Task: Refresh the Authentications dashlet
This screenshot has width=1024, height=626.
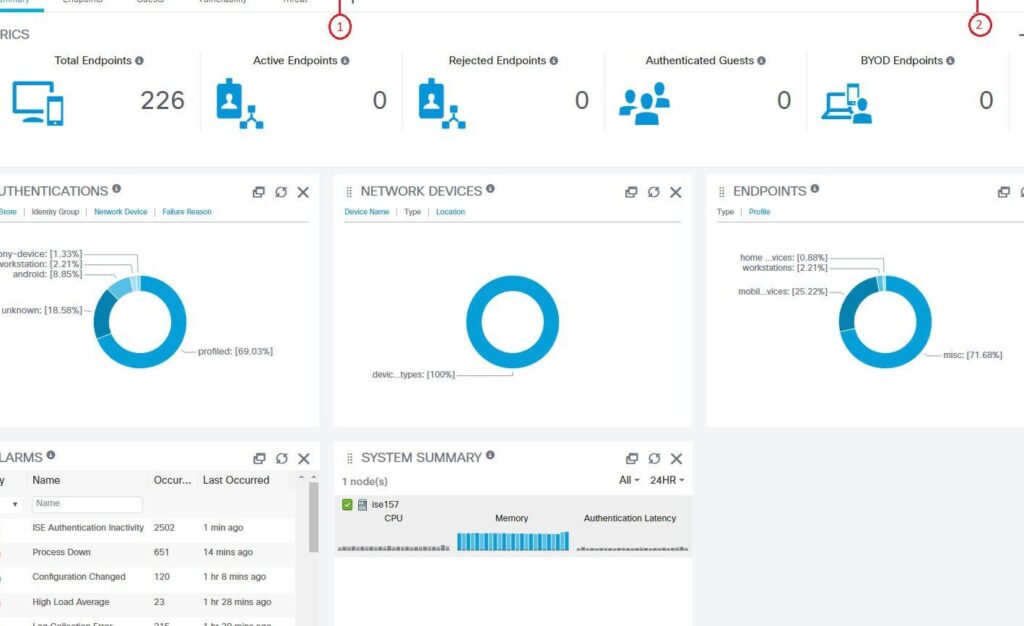Action: point(281,192)
